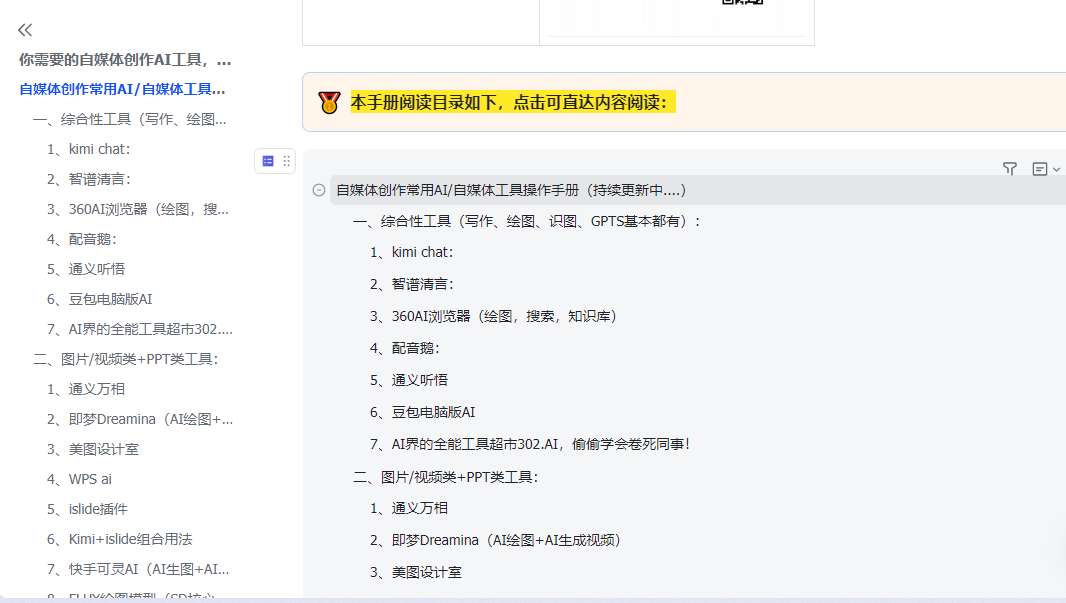Click the medal emoji in the callout

tap(329, 102)
